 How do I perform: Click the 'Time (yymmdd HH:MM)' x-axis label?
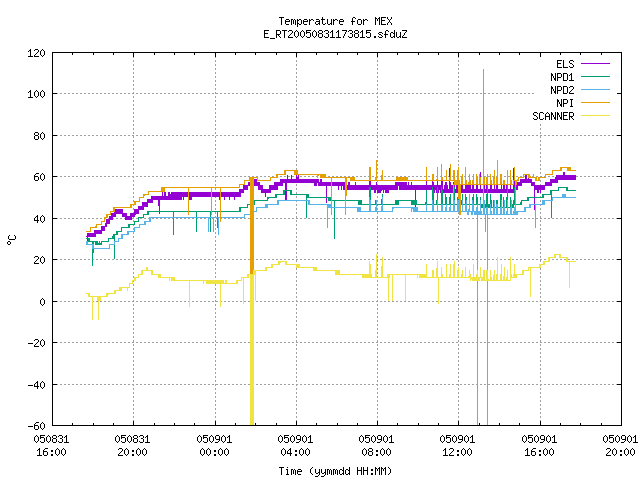335,471
